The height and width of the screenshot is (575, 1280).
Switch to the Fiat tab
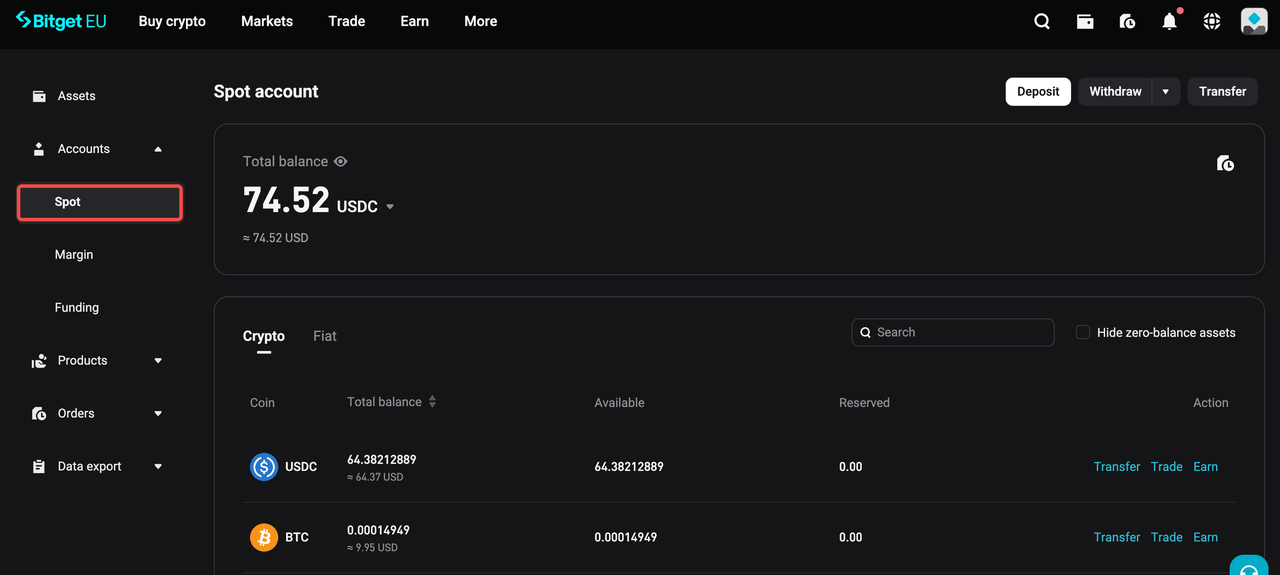coord(325,336)
